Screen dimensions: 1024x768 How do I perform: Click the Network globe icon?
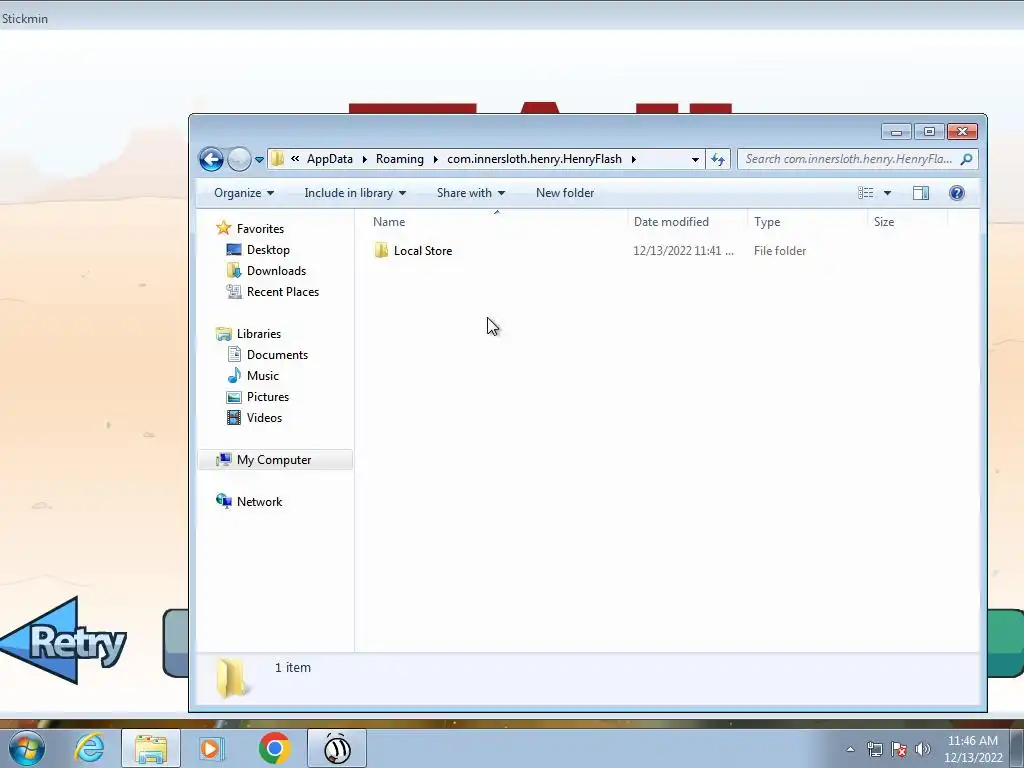click(223, 501)
